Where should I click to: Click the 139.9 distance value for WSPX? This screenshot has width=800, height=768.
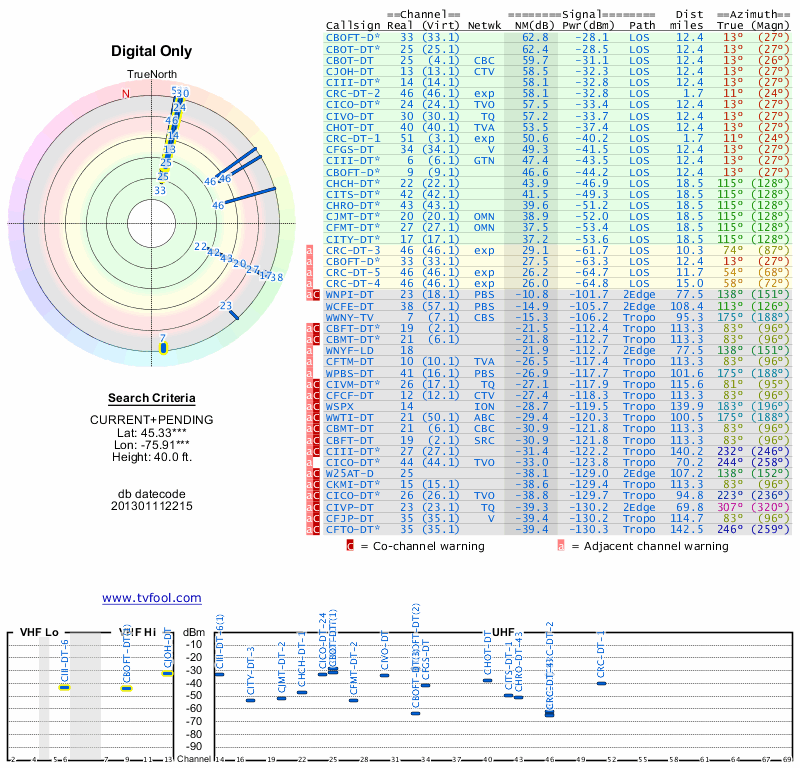tap(686, 407)
